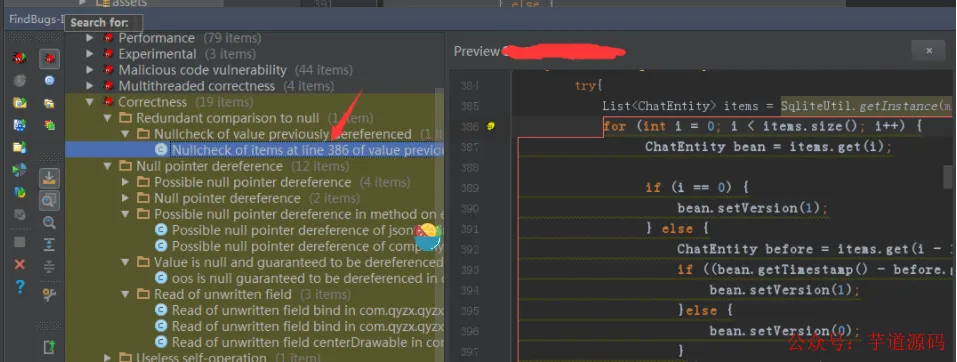This screenshot has height=362, width=957.
Task: Click the expand all tree icon
Action: click(49, 245)
